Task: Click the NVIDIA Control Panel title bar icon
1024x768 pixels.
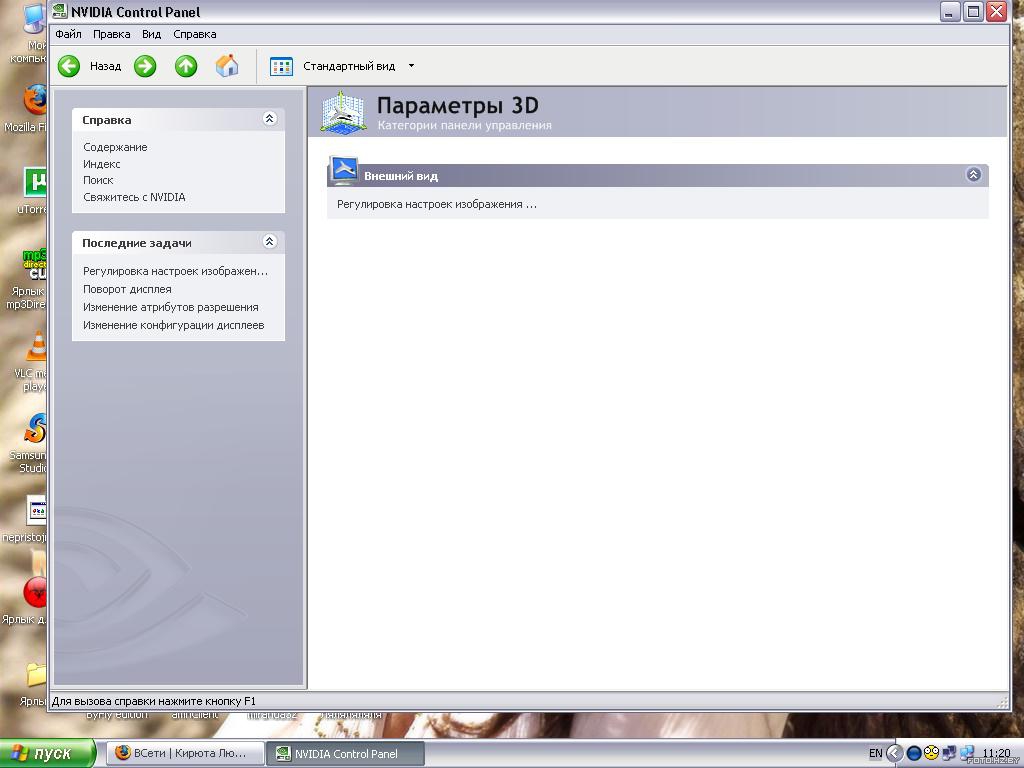Action: [60, 11]
